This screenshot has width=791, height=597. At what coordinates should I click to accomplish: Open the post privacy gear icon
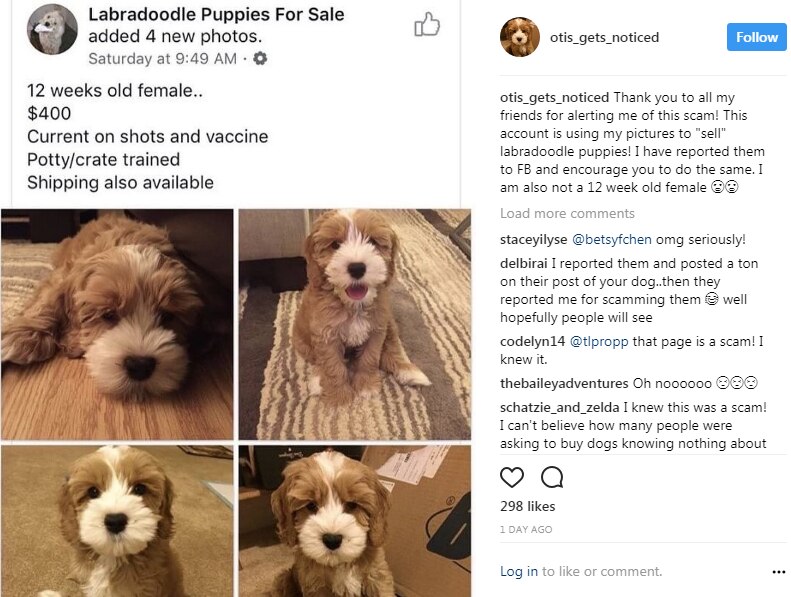click(x=260, y=59)
